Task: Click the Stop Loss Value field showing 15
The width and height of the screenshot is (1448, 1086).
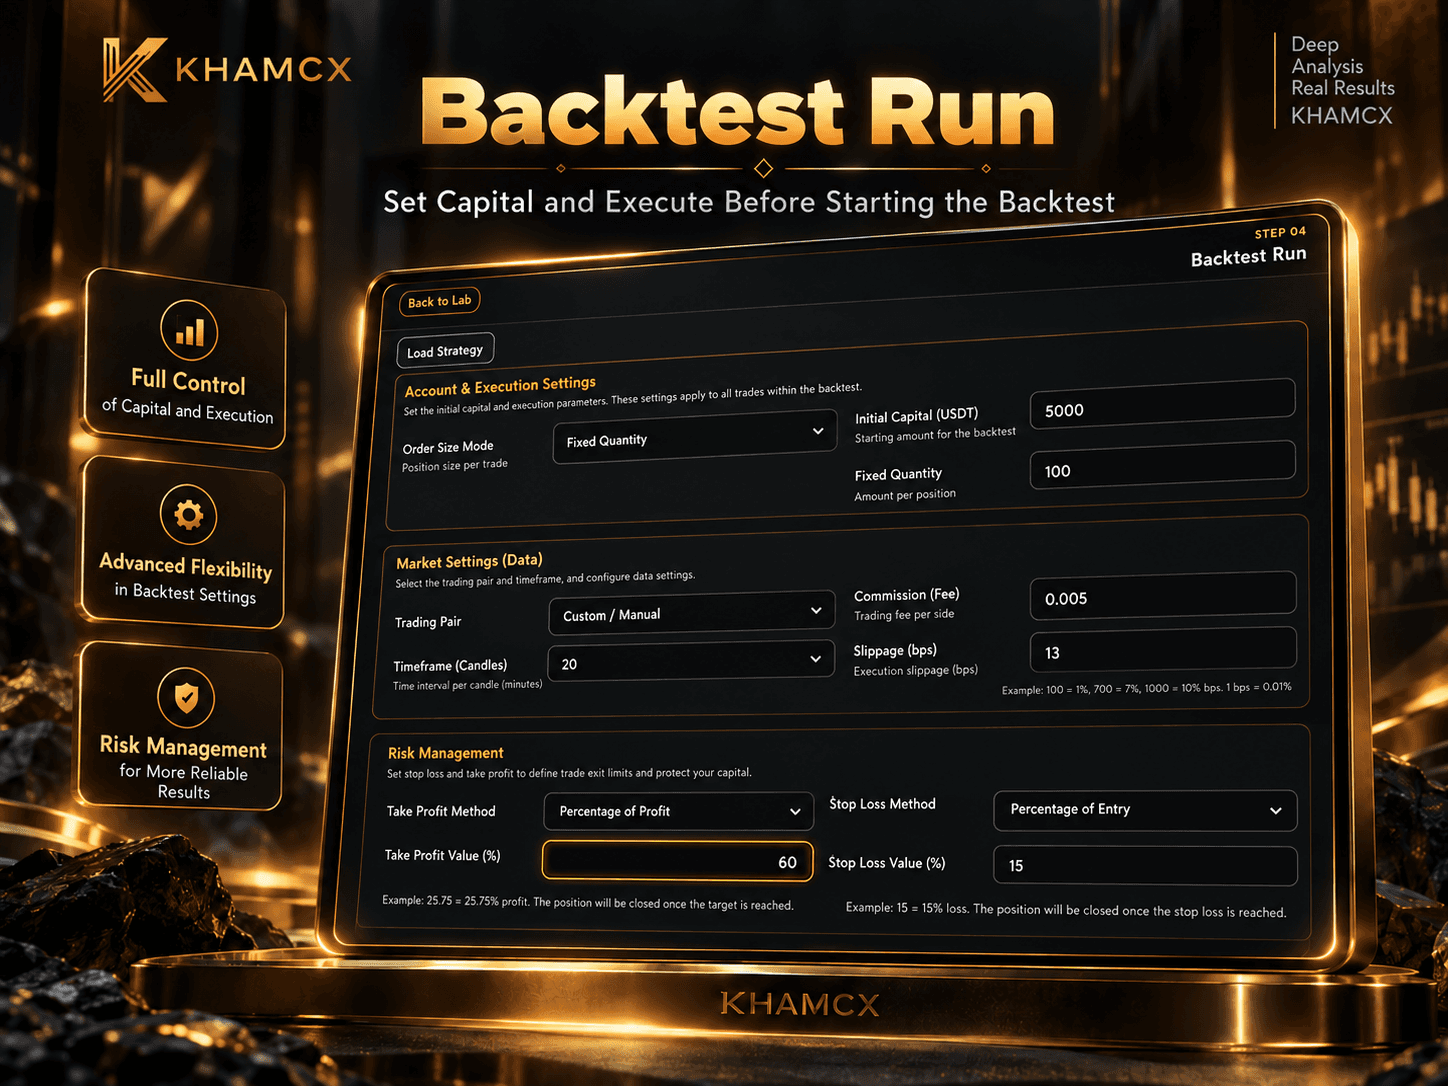Action: [x=1145, y=866]
